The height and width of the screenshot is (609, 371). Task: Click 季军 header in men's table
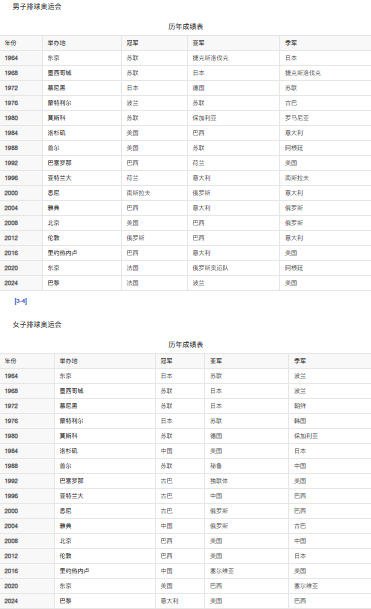pos(291,43)
